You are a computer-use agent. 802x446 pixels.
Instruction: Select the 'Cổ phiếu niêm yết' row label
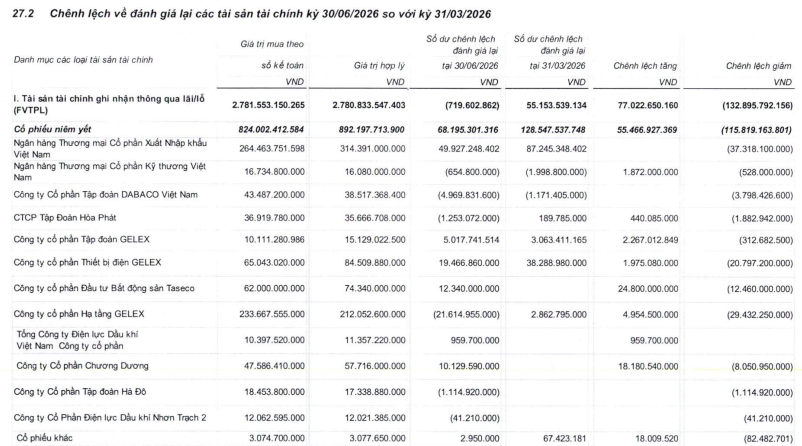[x=52, y=129]
